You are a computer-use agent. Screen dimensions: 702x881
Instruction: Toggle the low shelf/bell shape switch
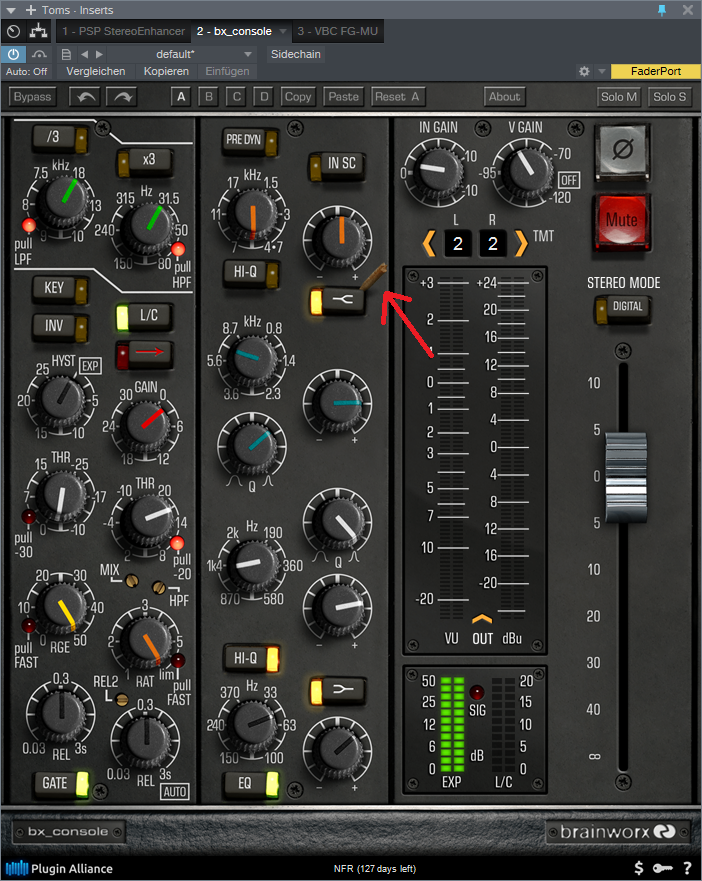pos(338,691)
